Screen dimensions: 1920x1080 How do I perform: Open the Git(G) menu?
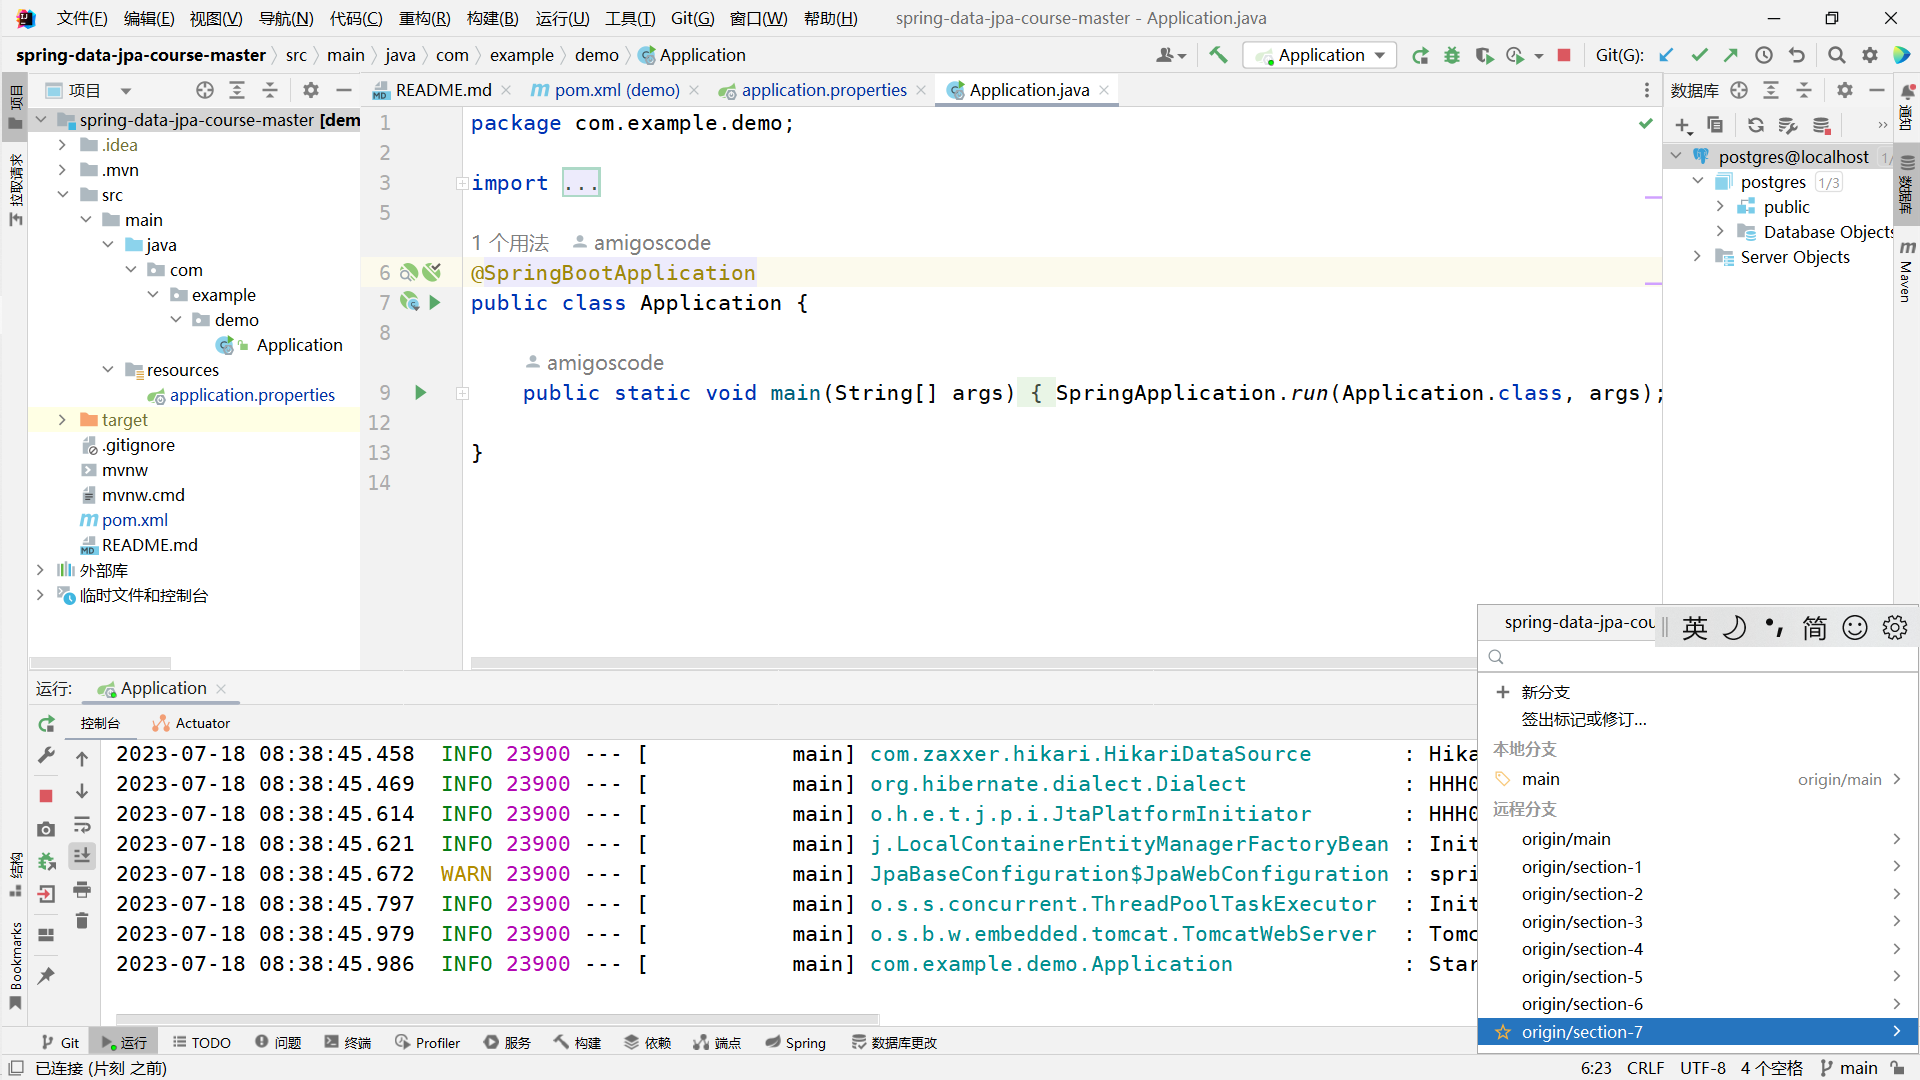pos(692,18)
